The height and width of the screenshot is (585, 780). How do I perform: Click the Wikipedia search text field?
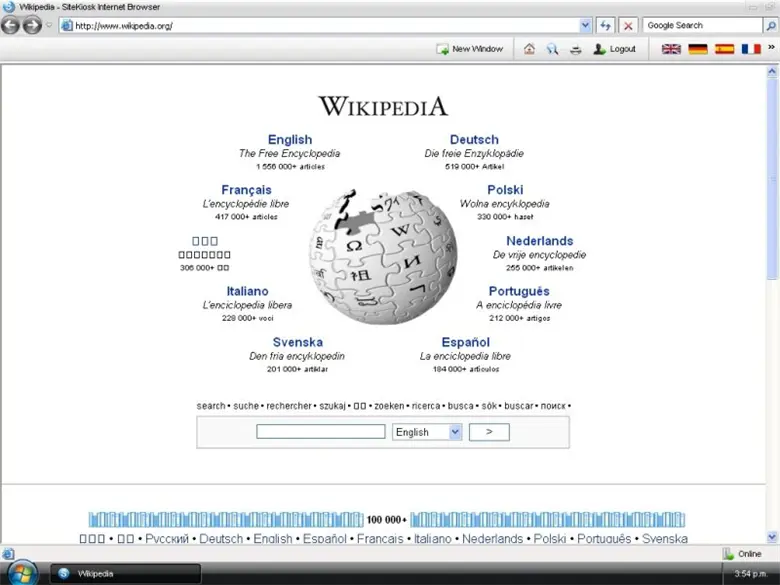pos(321,431)
